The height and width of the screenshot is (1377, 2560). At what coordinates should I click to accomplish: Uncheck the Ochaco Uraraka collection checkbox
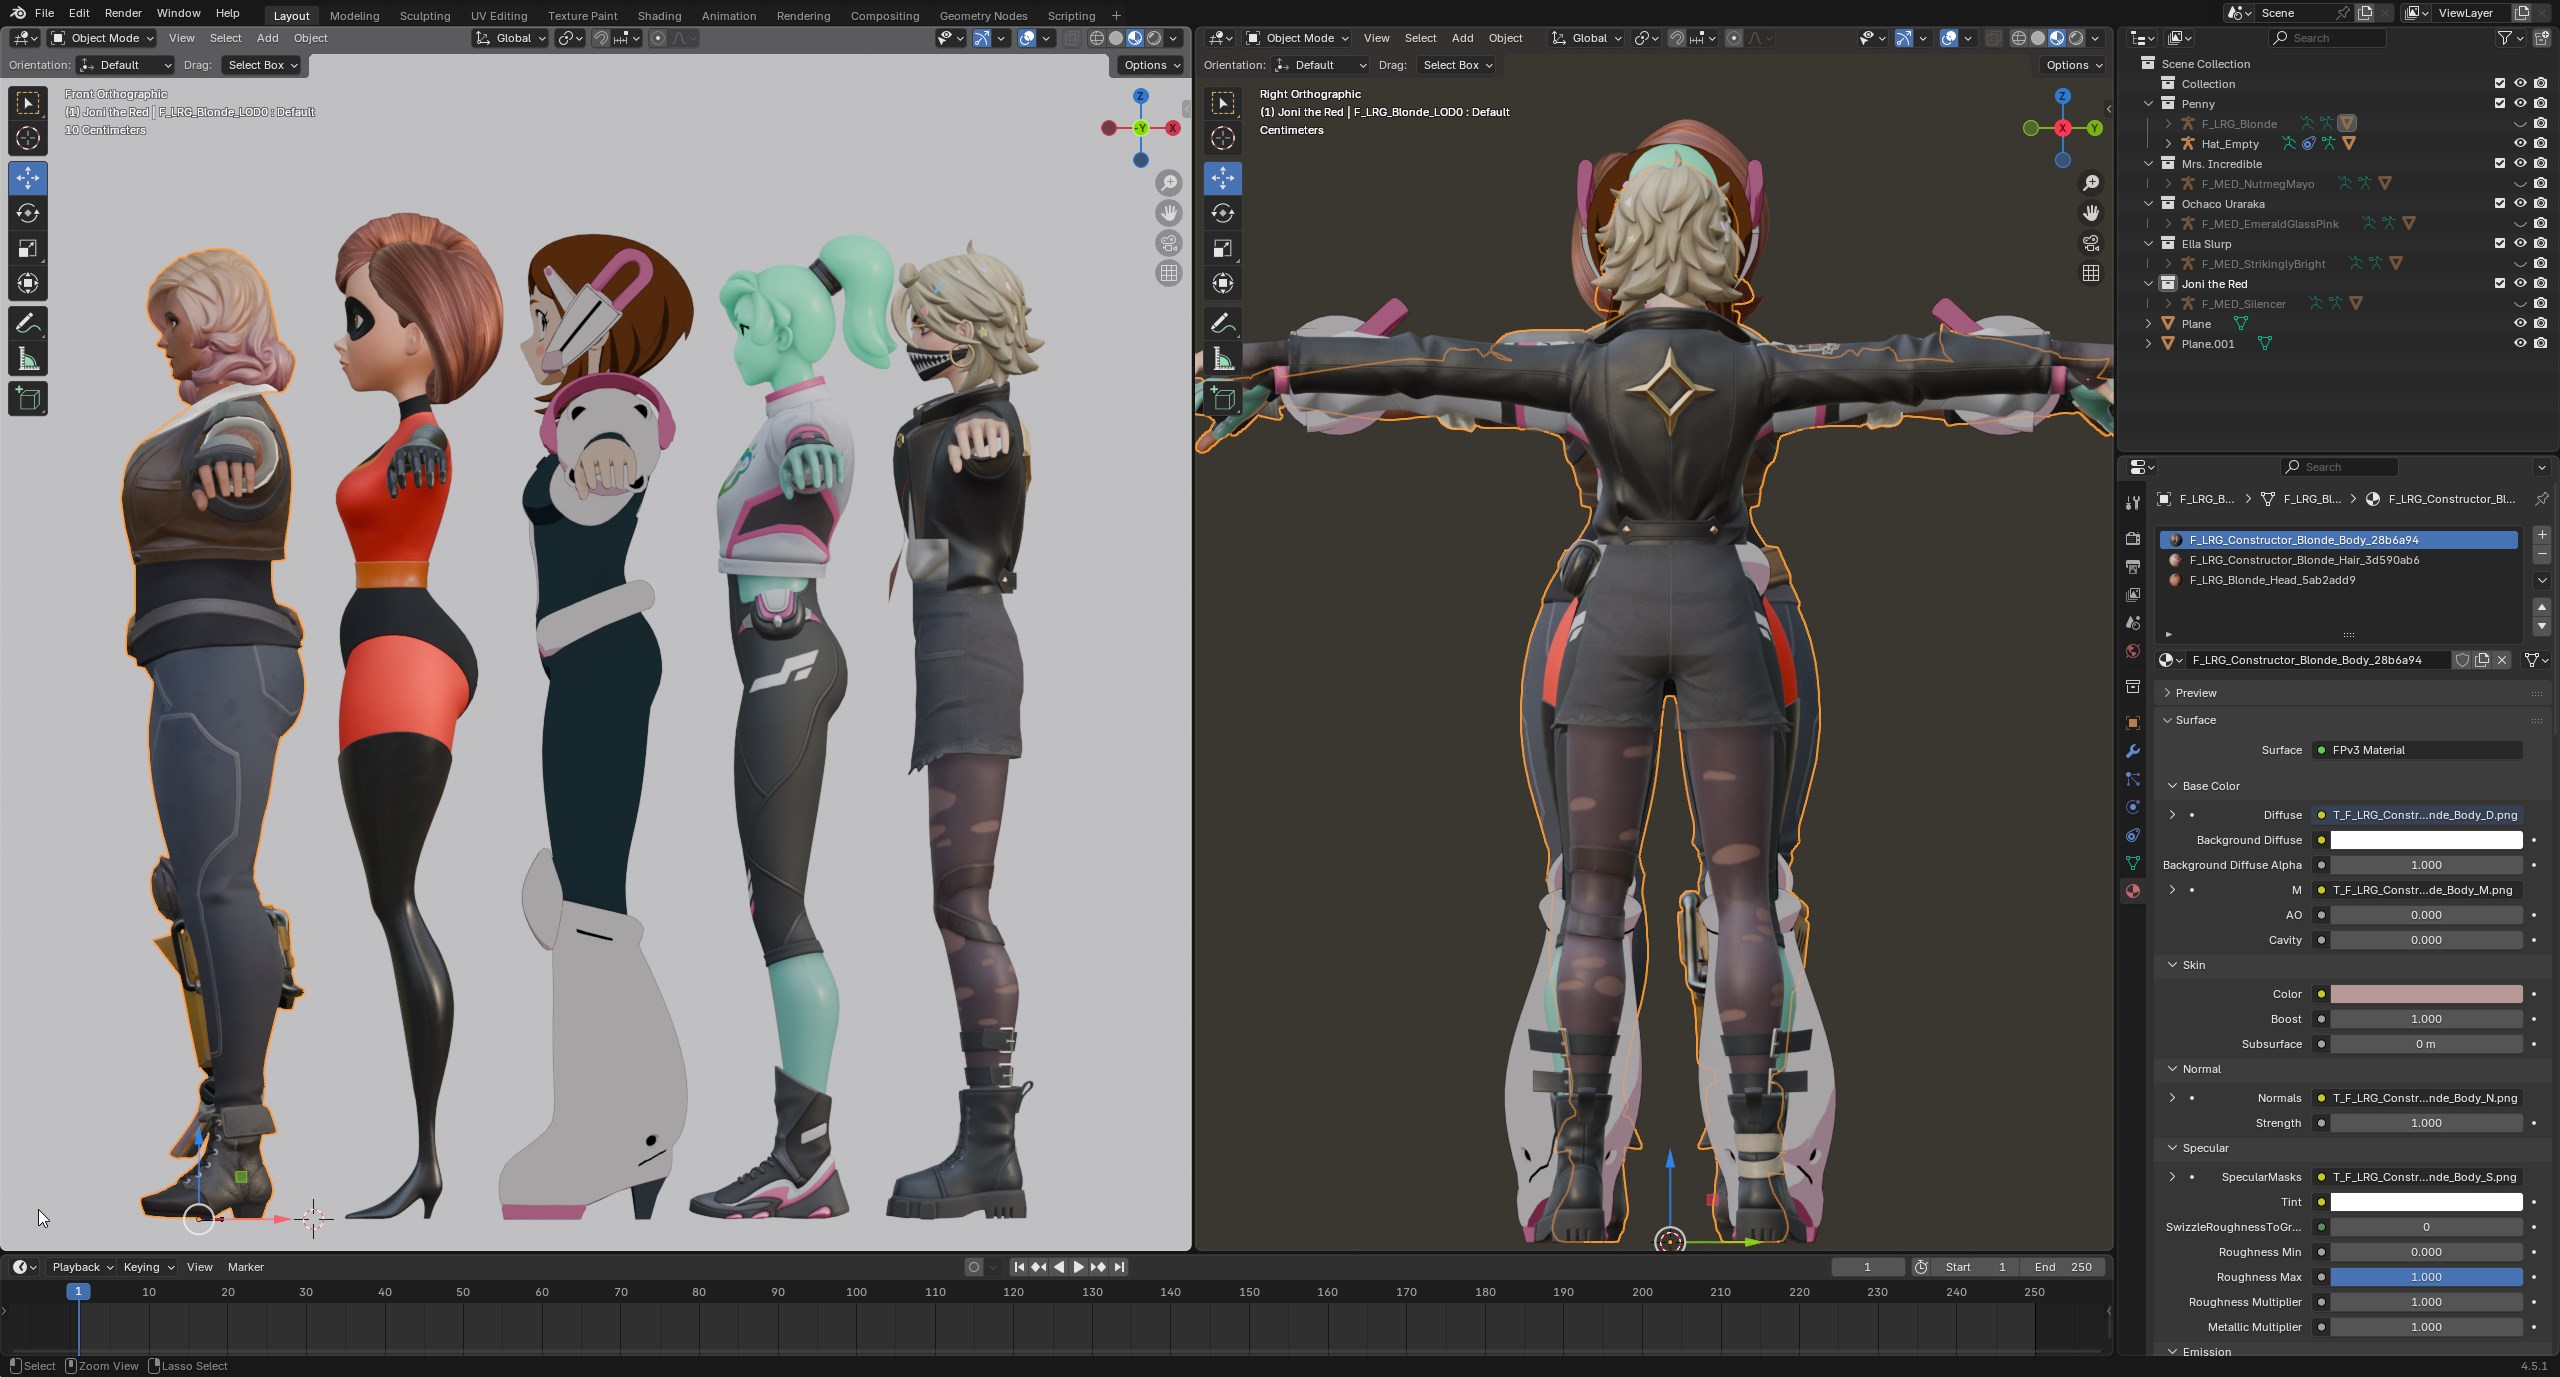(2500, 203)
